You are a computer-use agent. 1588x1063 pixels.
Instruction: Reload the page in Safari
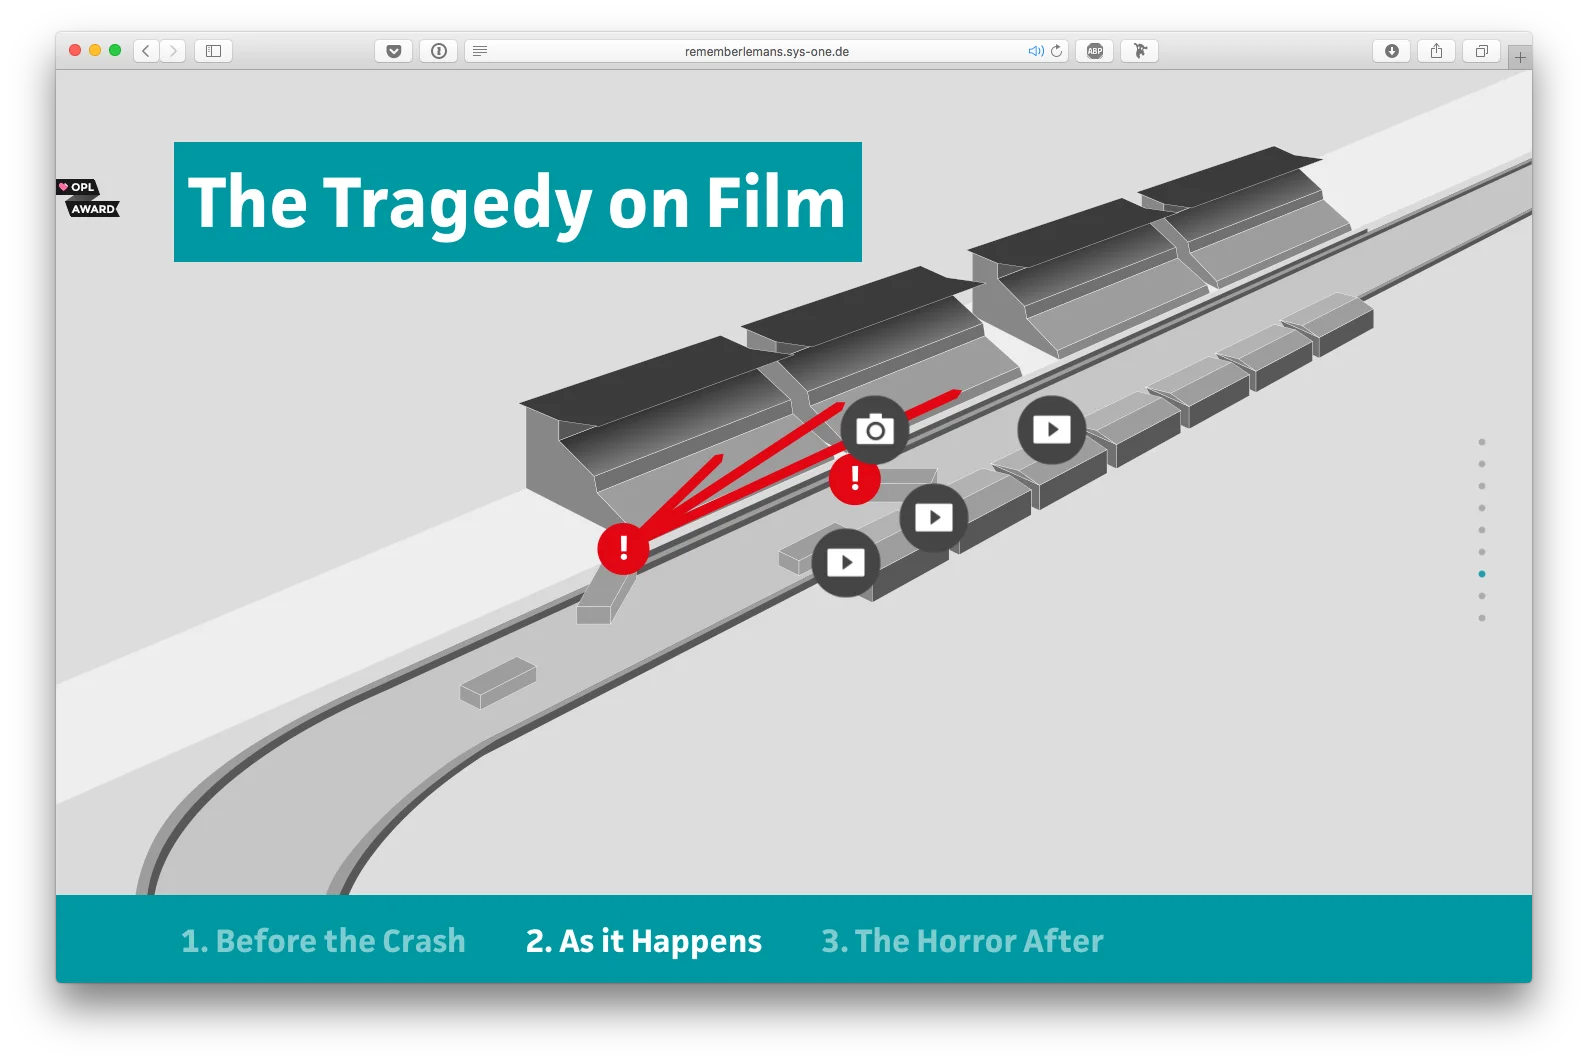pyautogui.click(x=1056, y=51)
